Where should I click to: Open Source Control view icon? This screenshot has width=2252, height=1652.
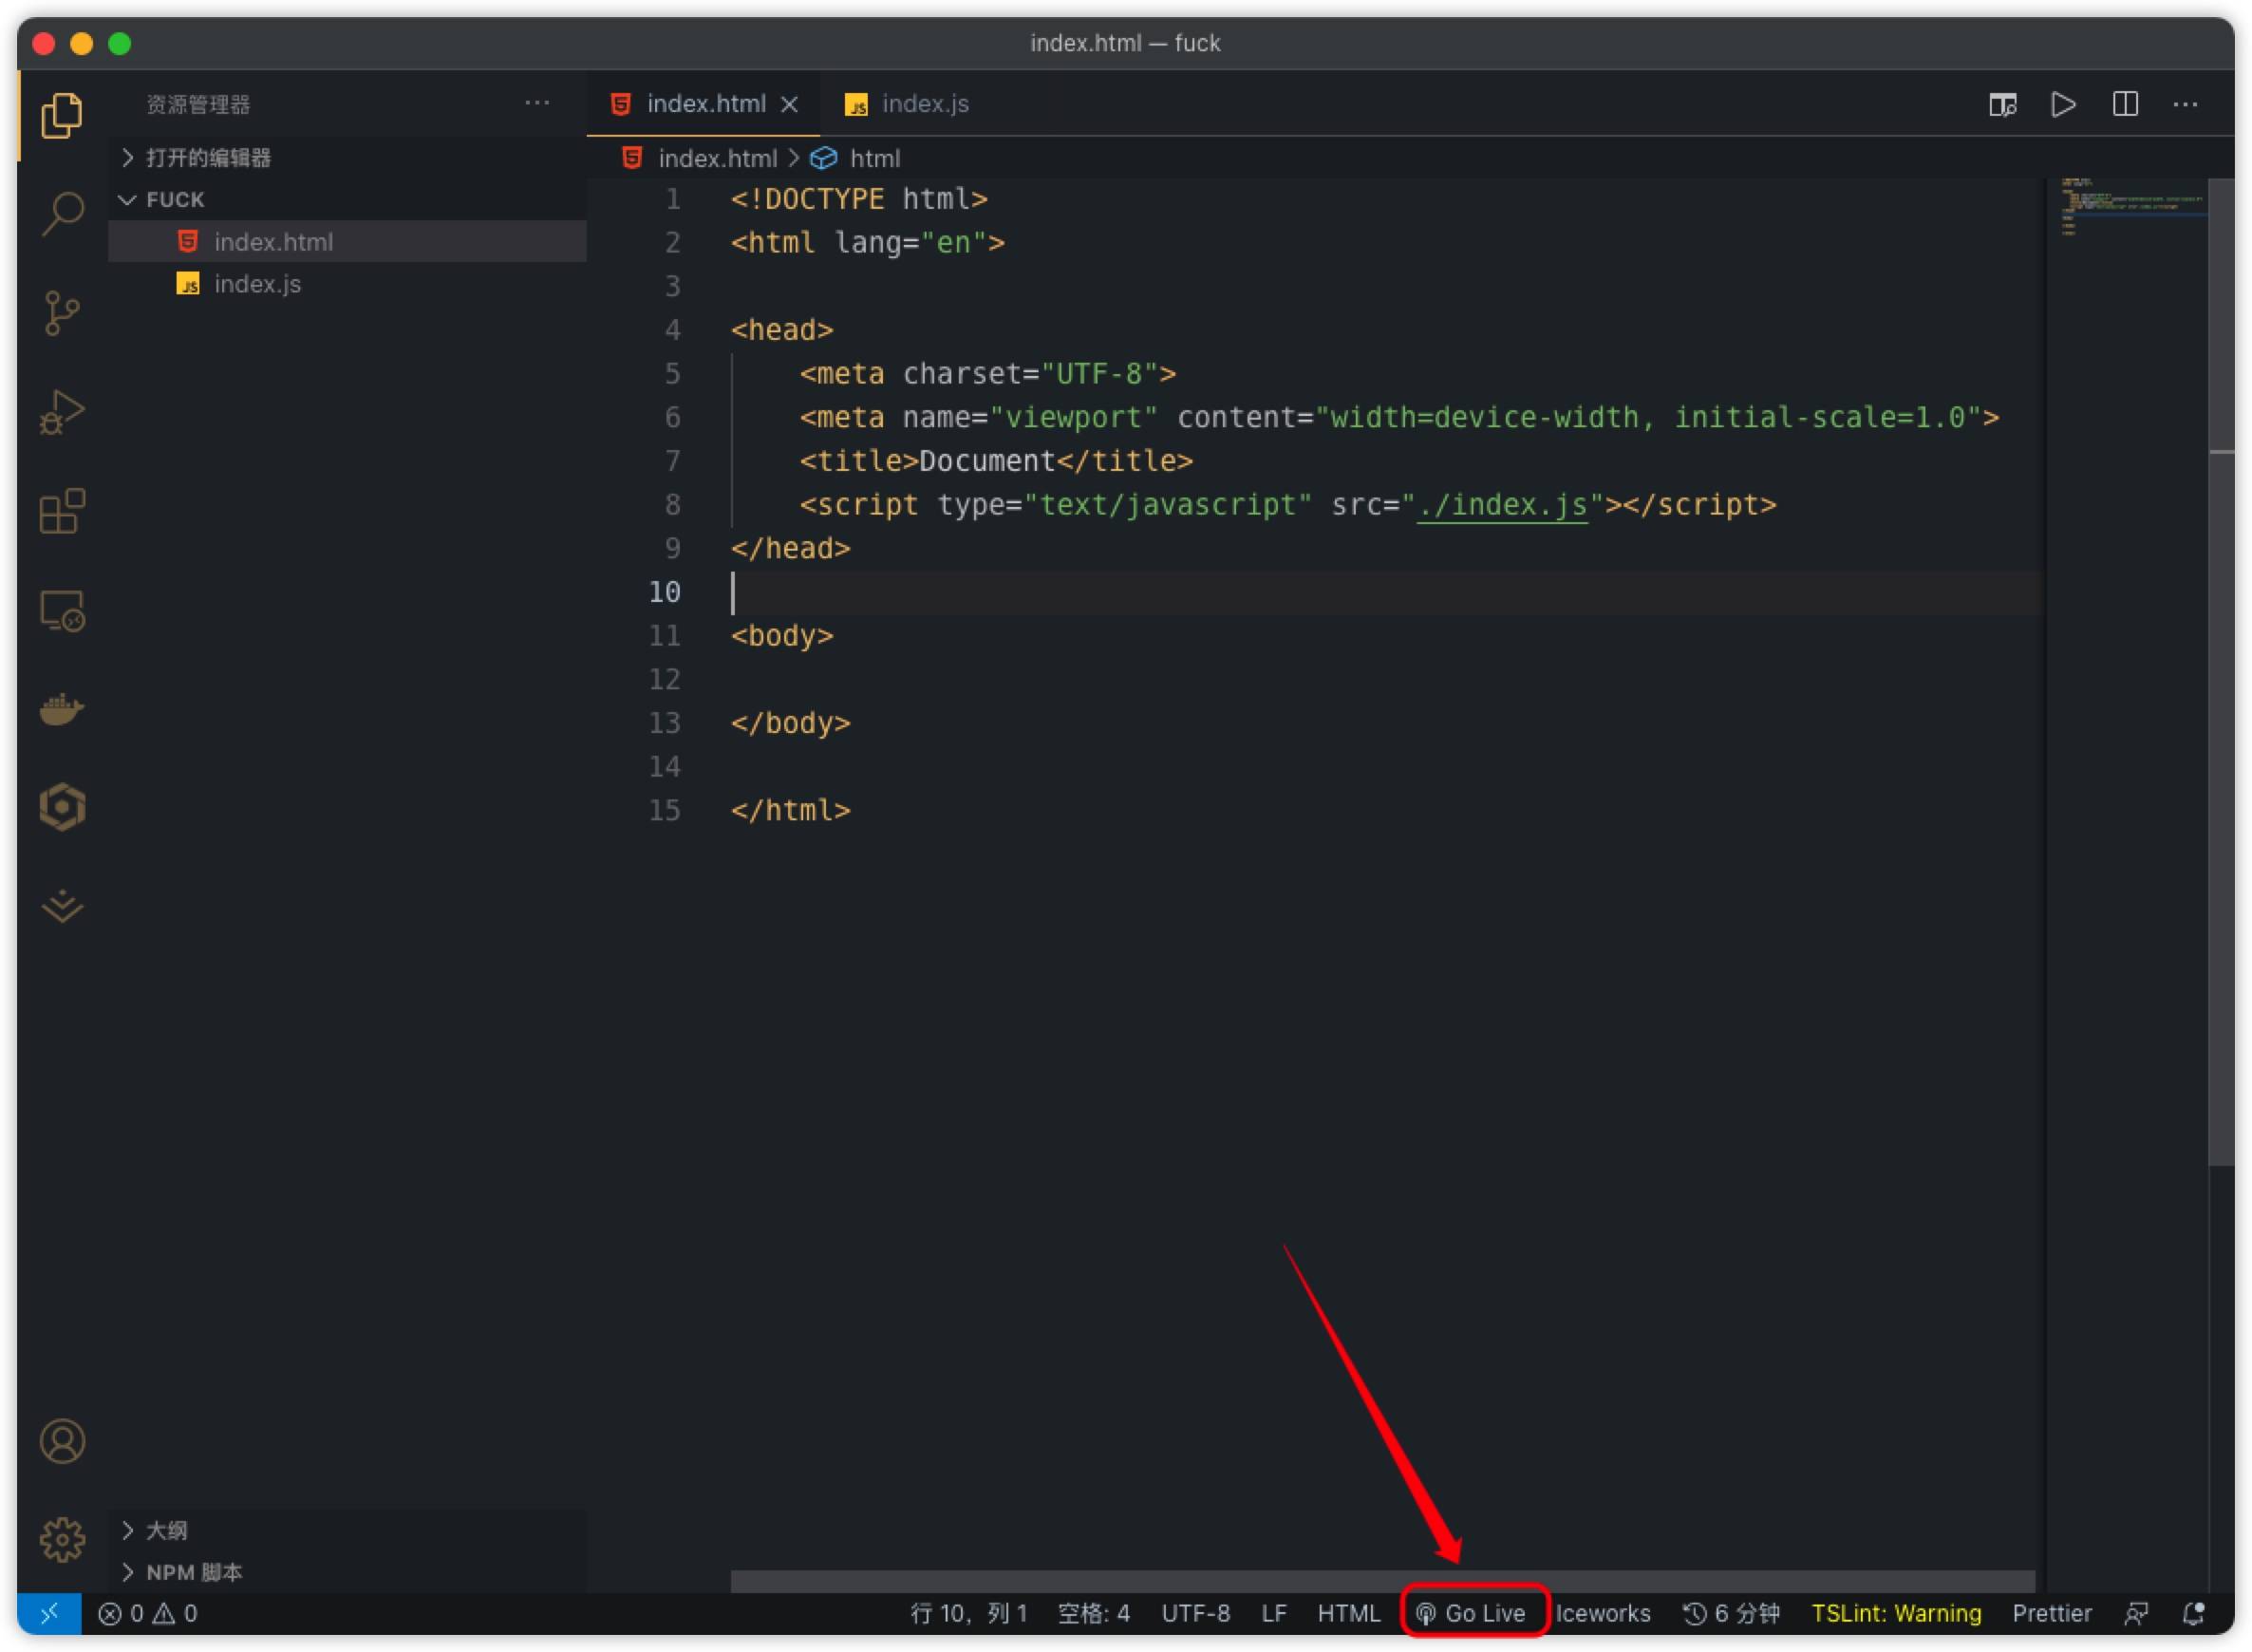pyautogui.click(x=62, y=313)
